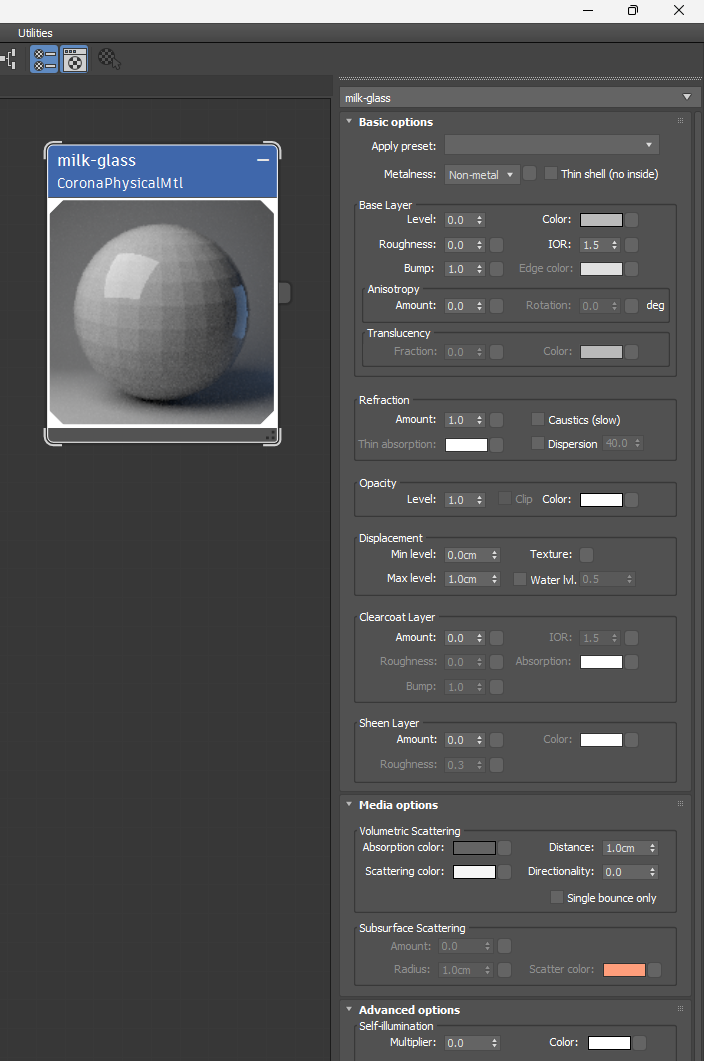Click the Refraction Amount spinner arrows
The width and height of the screenshot is (704, 1061).
[x=479, y=420]
